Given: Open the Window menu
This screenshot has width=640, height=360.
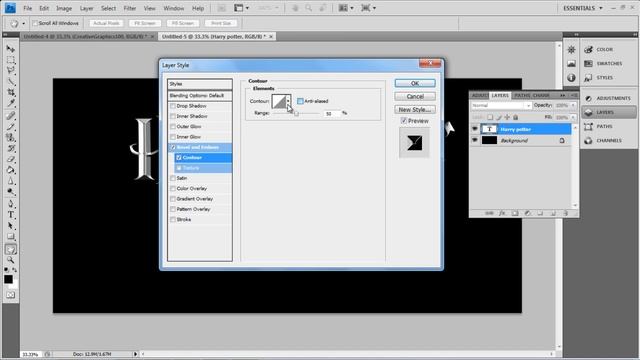Looking at the screenshot, I should tap(173, 8).
